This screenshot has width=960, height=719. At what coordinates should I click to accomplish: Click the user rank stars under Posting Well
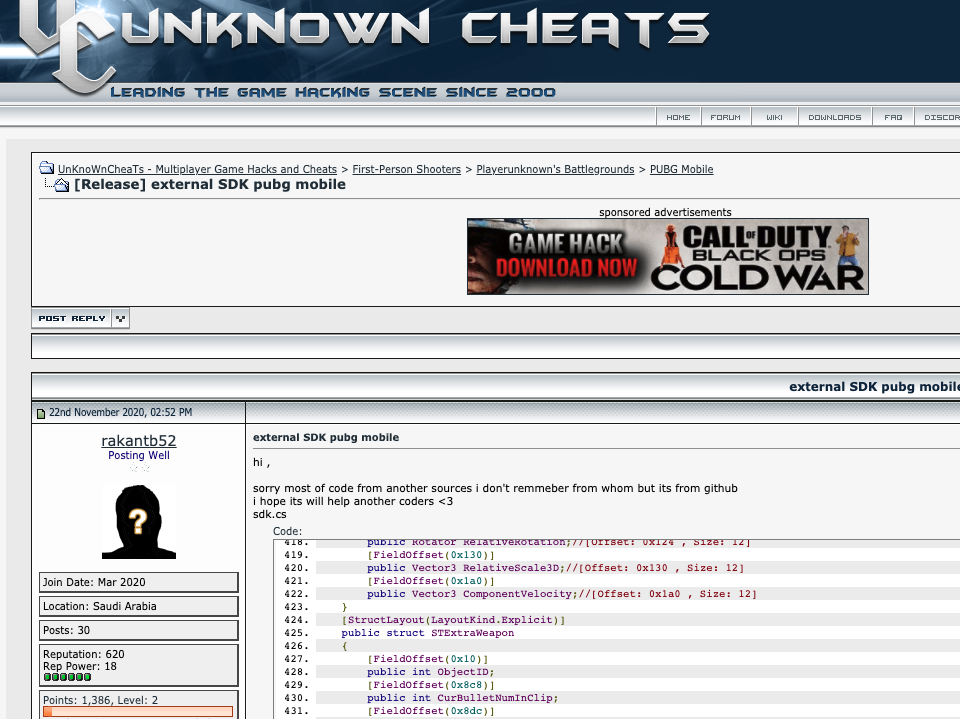coord(140,468)
